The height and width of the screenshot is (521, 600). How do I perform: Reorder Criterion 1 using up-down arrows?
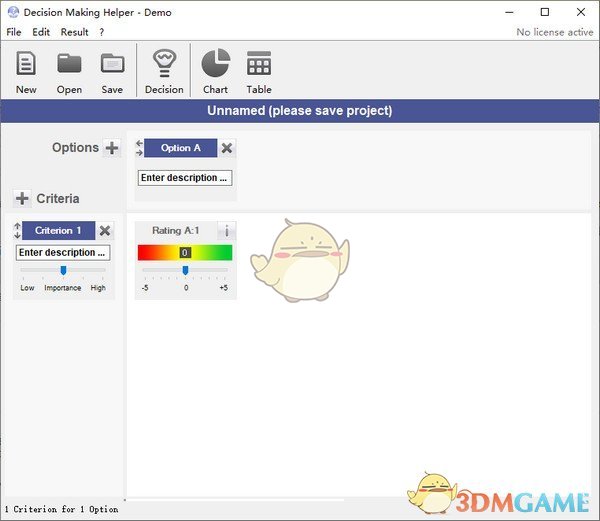(17, 231)
